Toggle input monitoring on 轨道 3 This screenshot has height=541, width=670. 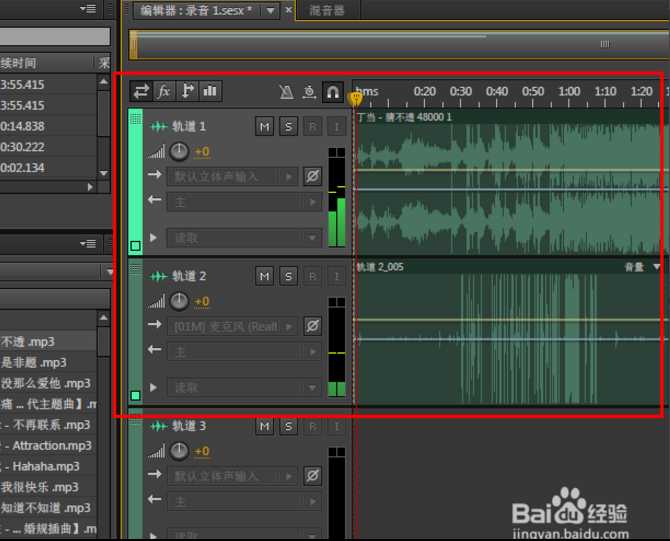coord(336,426)
